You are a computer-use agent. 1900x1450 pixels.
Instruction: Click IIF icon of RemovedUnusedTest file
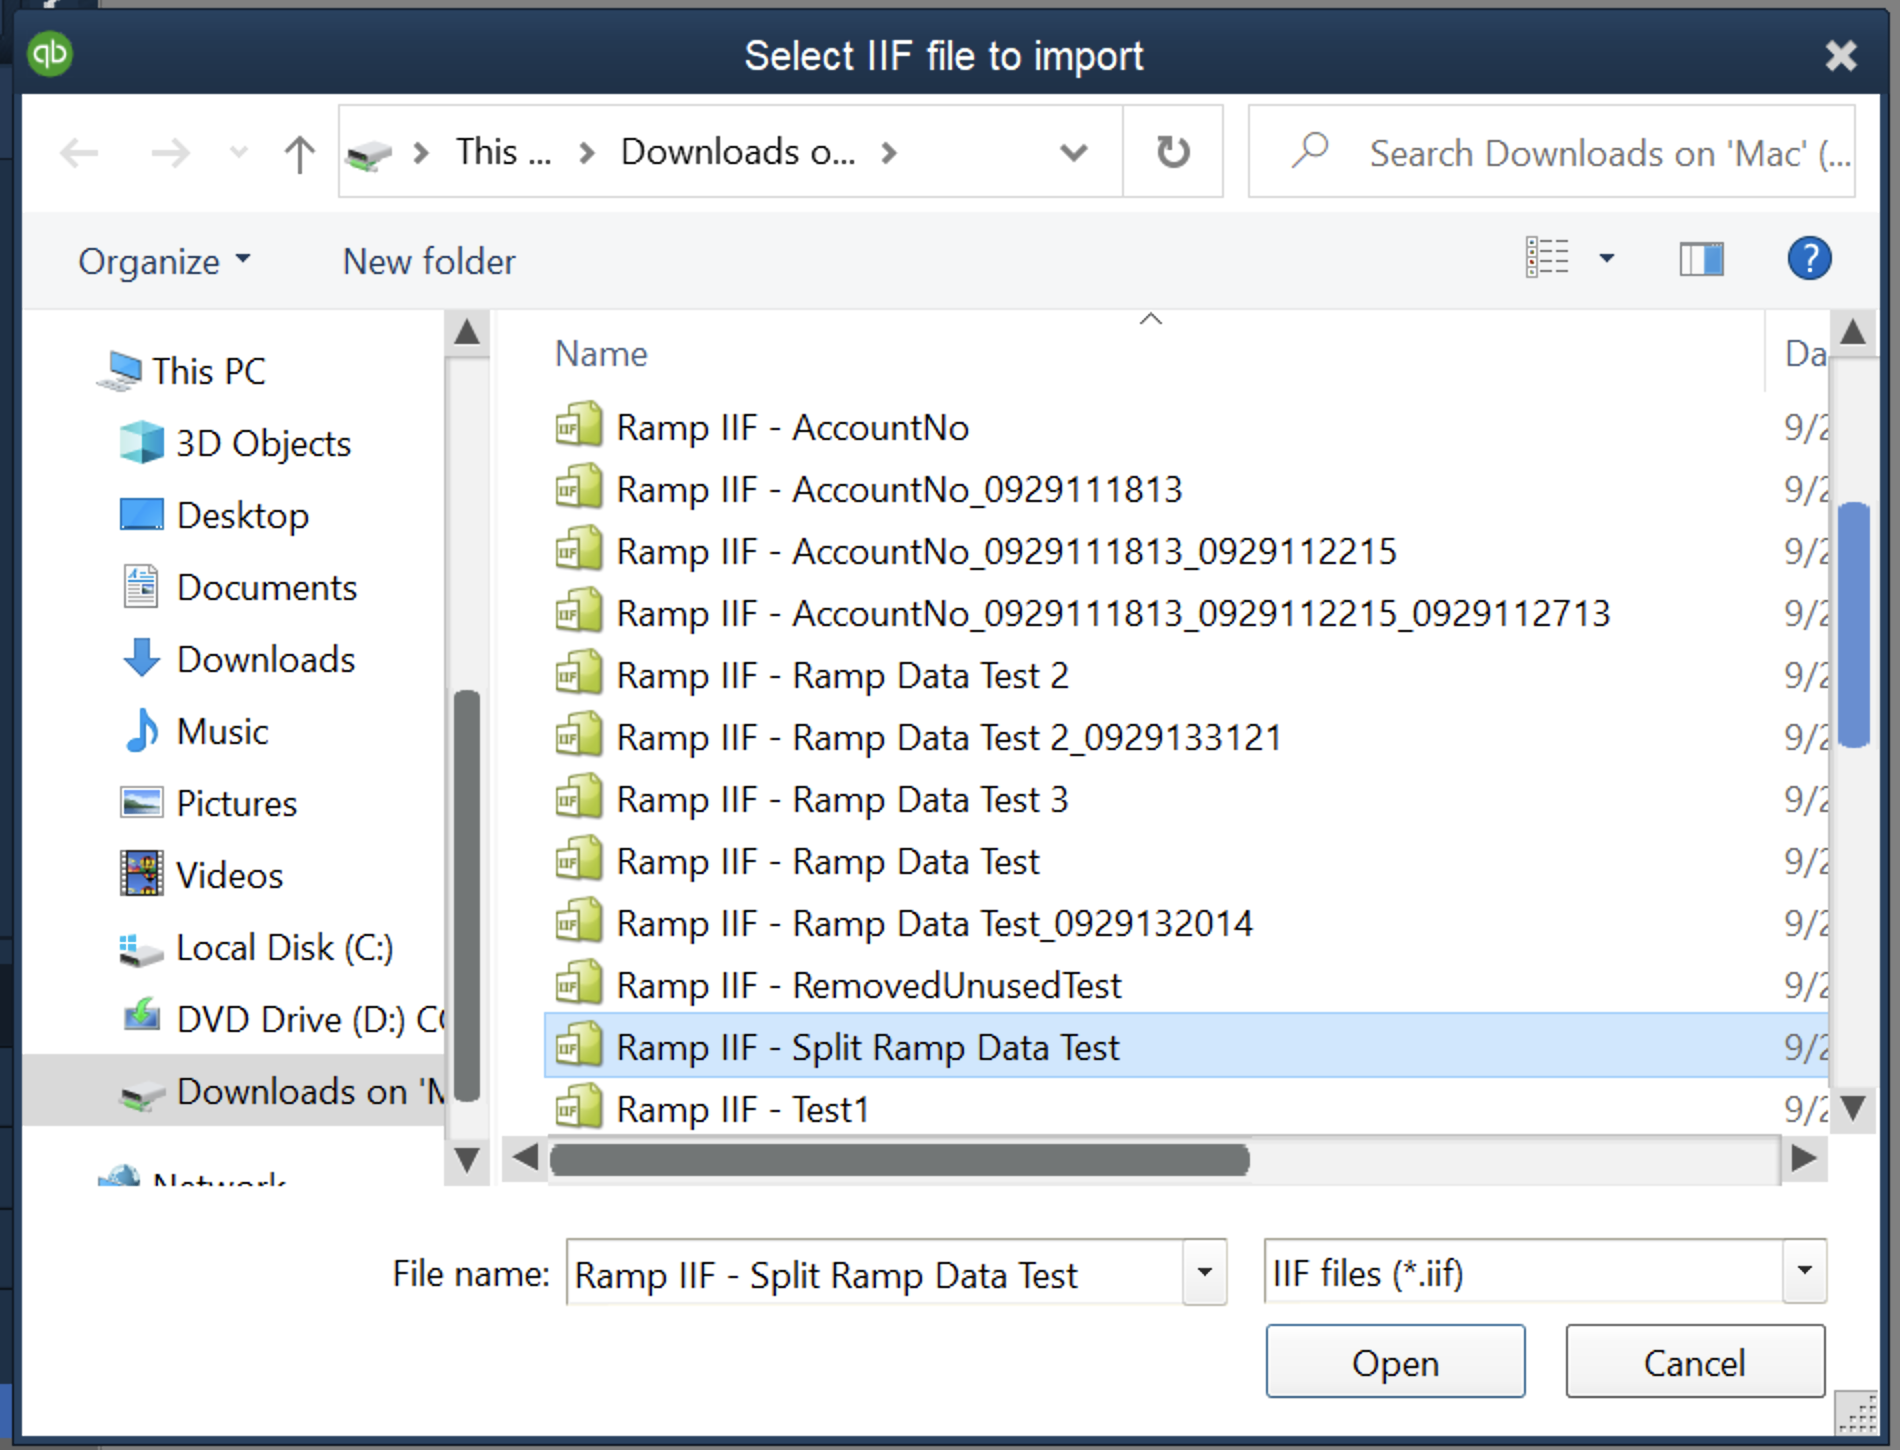pos(579,983)
